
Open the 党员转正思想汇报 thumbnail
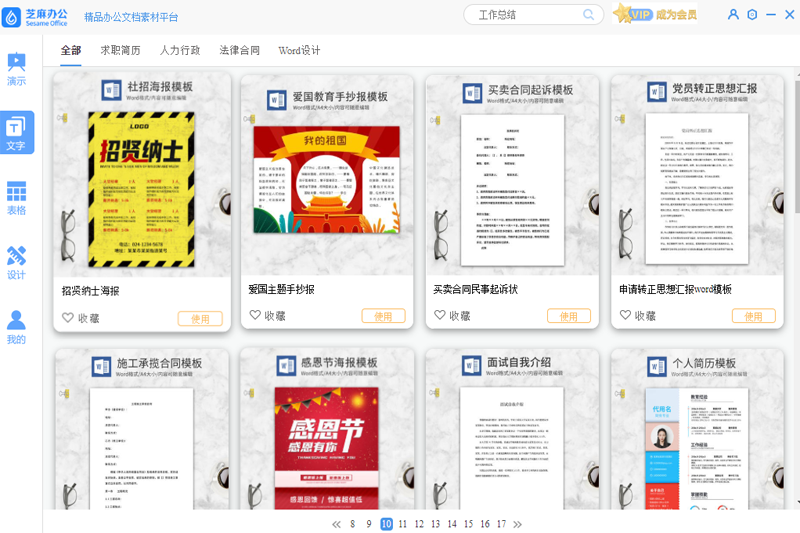pos(697,175)
